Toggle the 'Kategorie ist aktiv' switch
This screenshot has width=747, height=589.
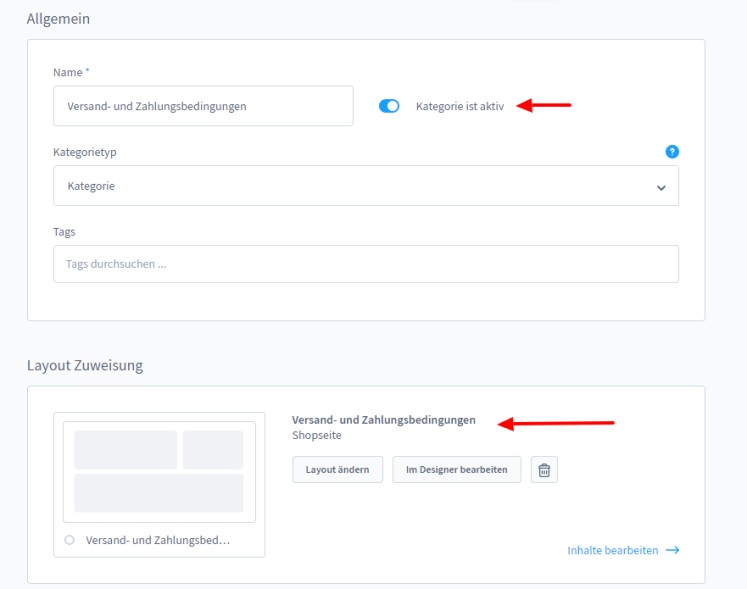389,106
